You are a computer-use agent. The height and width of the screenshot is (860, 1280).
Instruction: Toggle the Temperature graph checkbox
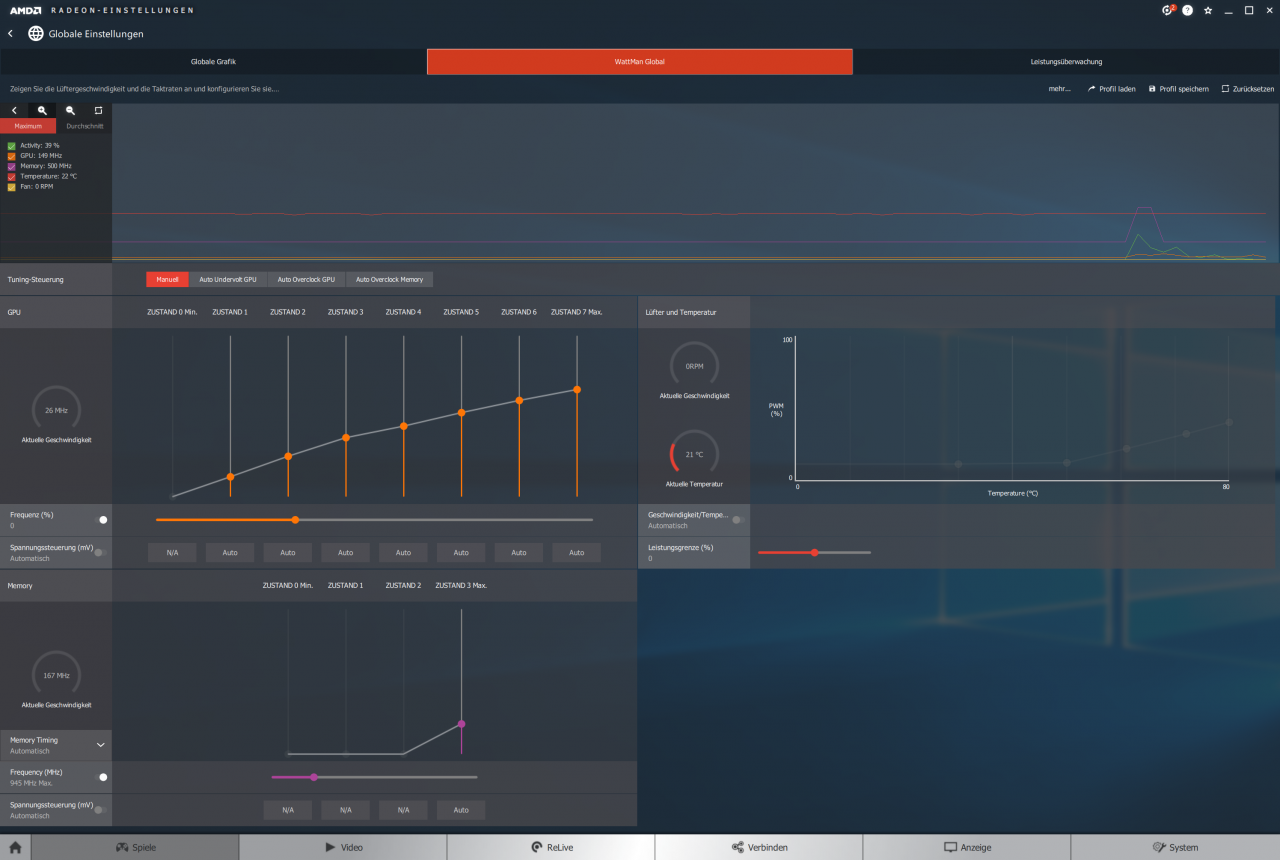pos(12,176)
